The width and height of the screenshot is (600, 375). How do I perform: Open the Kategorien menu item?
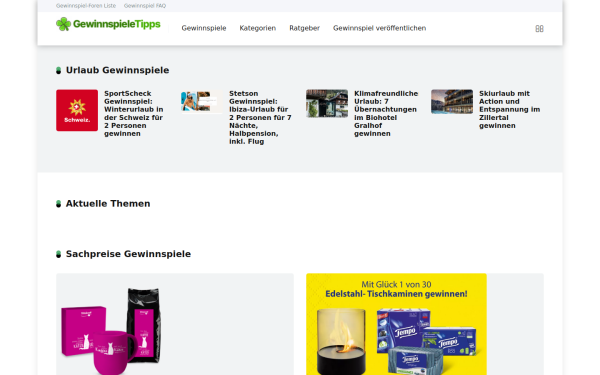tap(258, 28)
